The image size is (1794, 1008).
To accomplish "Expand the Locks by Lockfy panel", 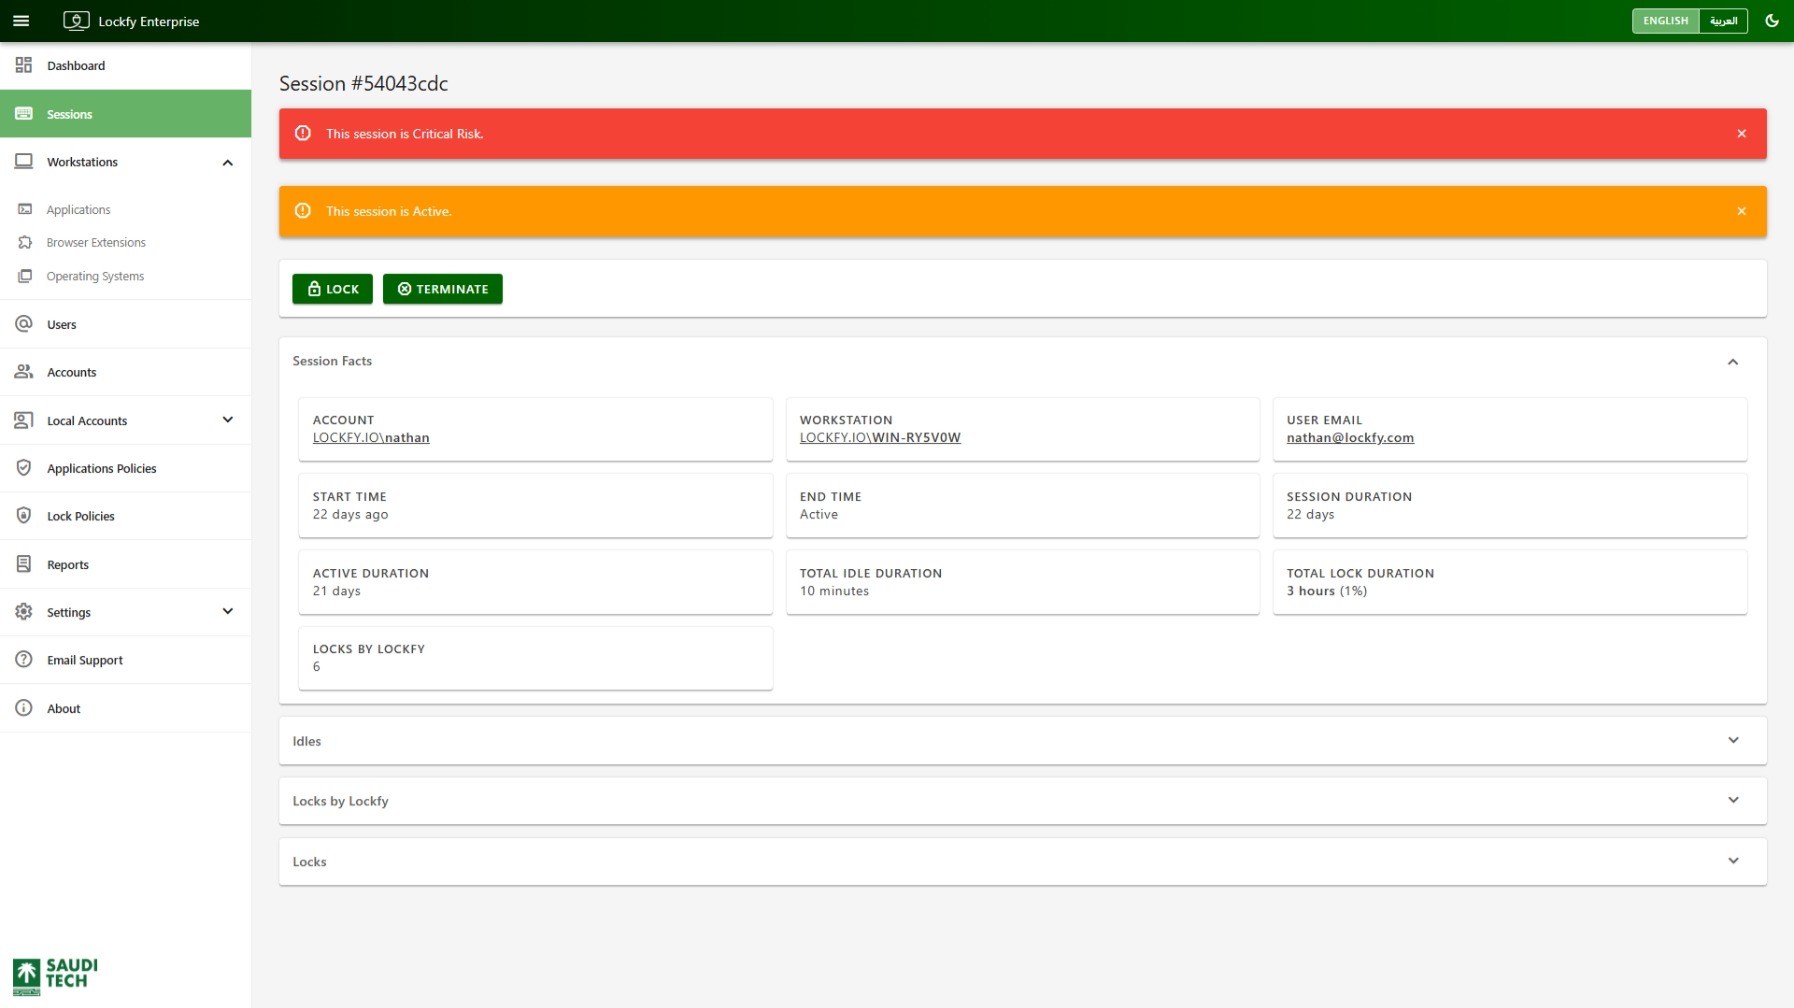I will coord(1733,801).
